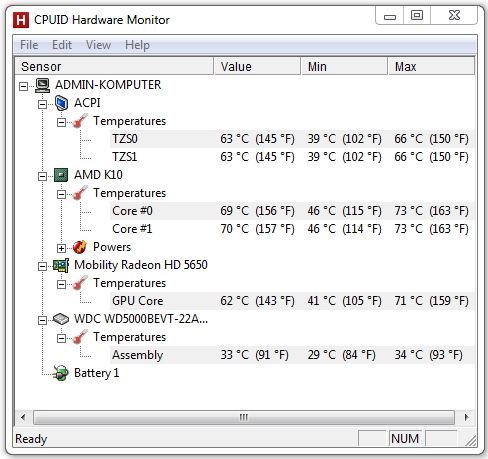Click the Sensor column header
This screenshot has height=459, width=488.
(114, 66)
